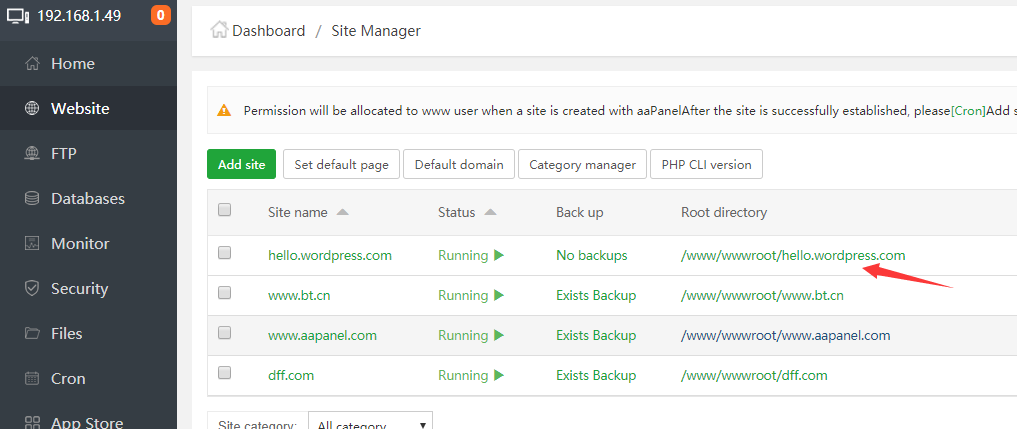Click the Website globe icon

pos(32,109)
